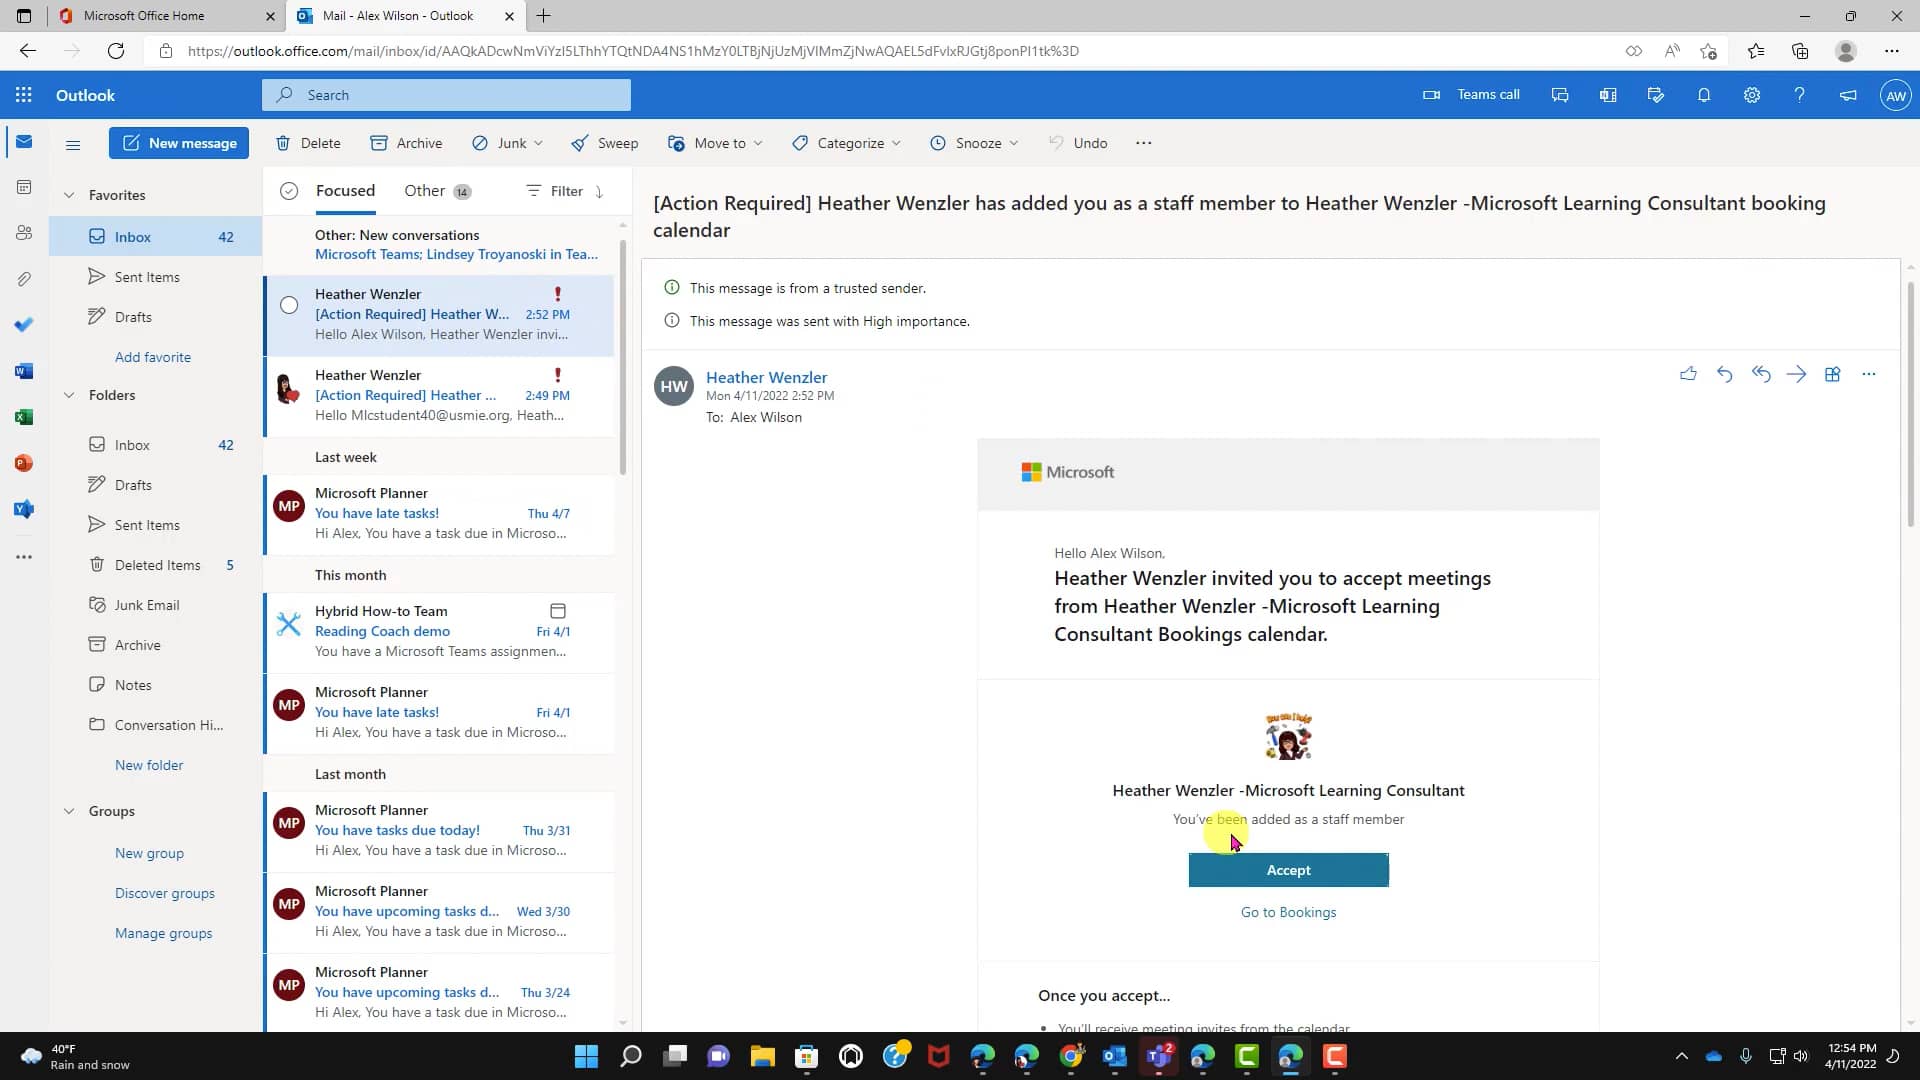Click the Discover groups link
This screenshot has width=1920, height=1080.
click(x=164, y=893)
